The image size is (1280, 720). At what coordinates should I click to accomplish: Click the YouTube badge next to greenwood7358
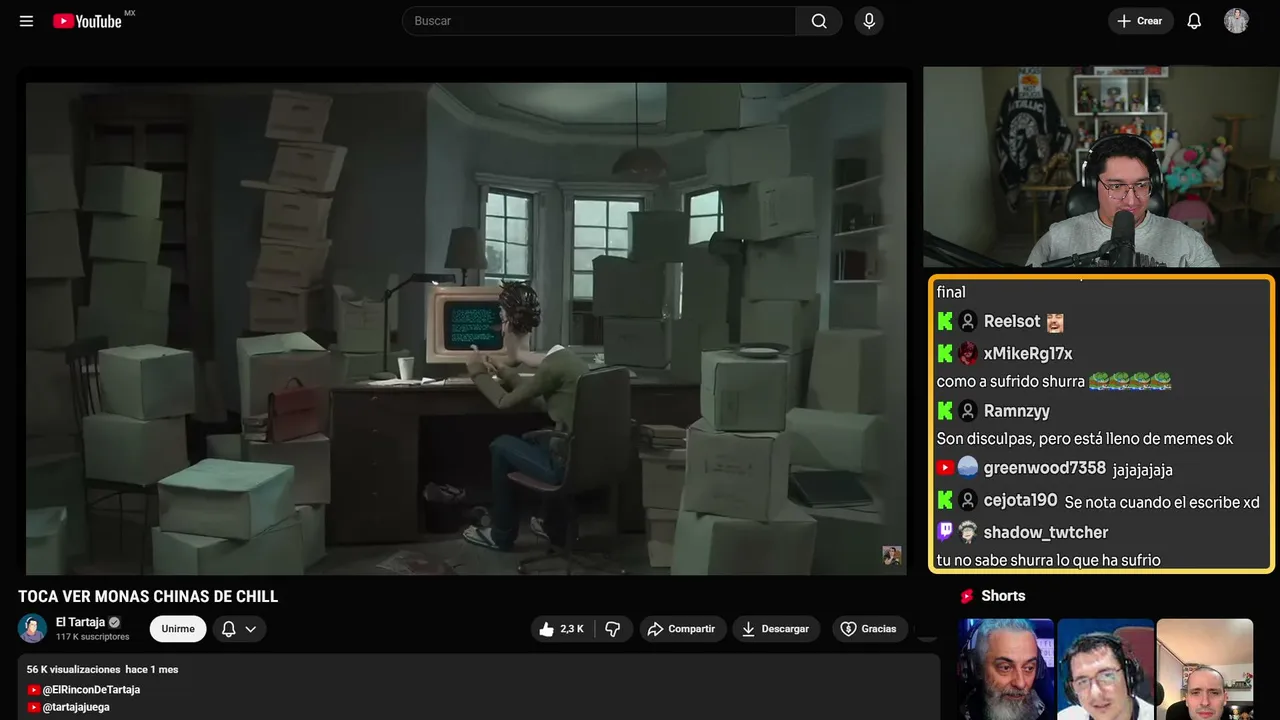point(945,468)
